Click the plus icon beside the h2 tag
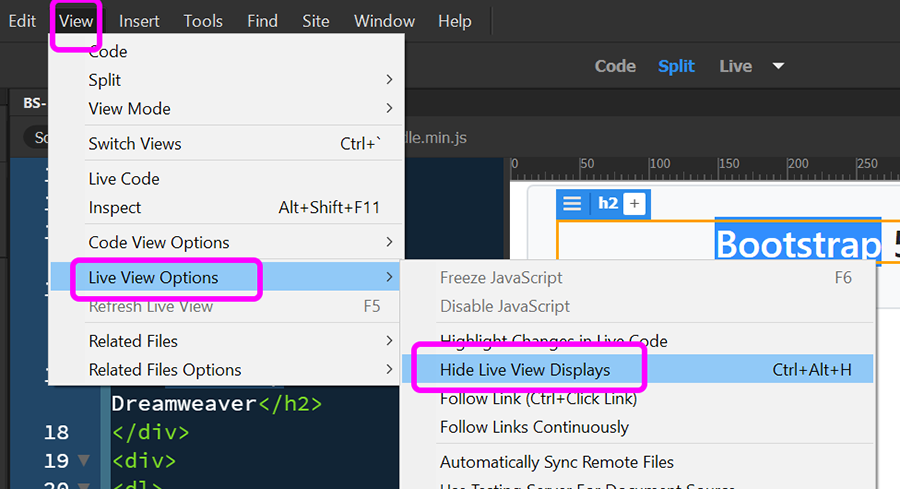The image size is (900, 489). click(x=634, y=204)
